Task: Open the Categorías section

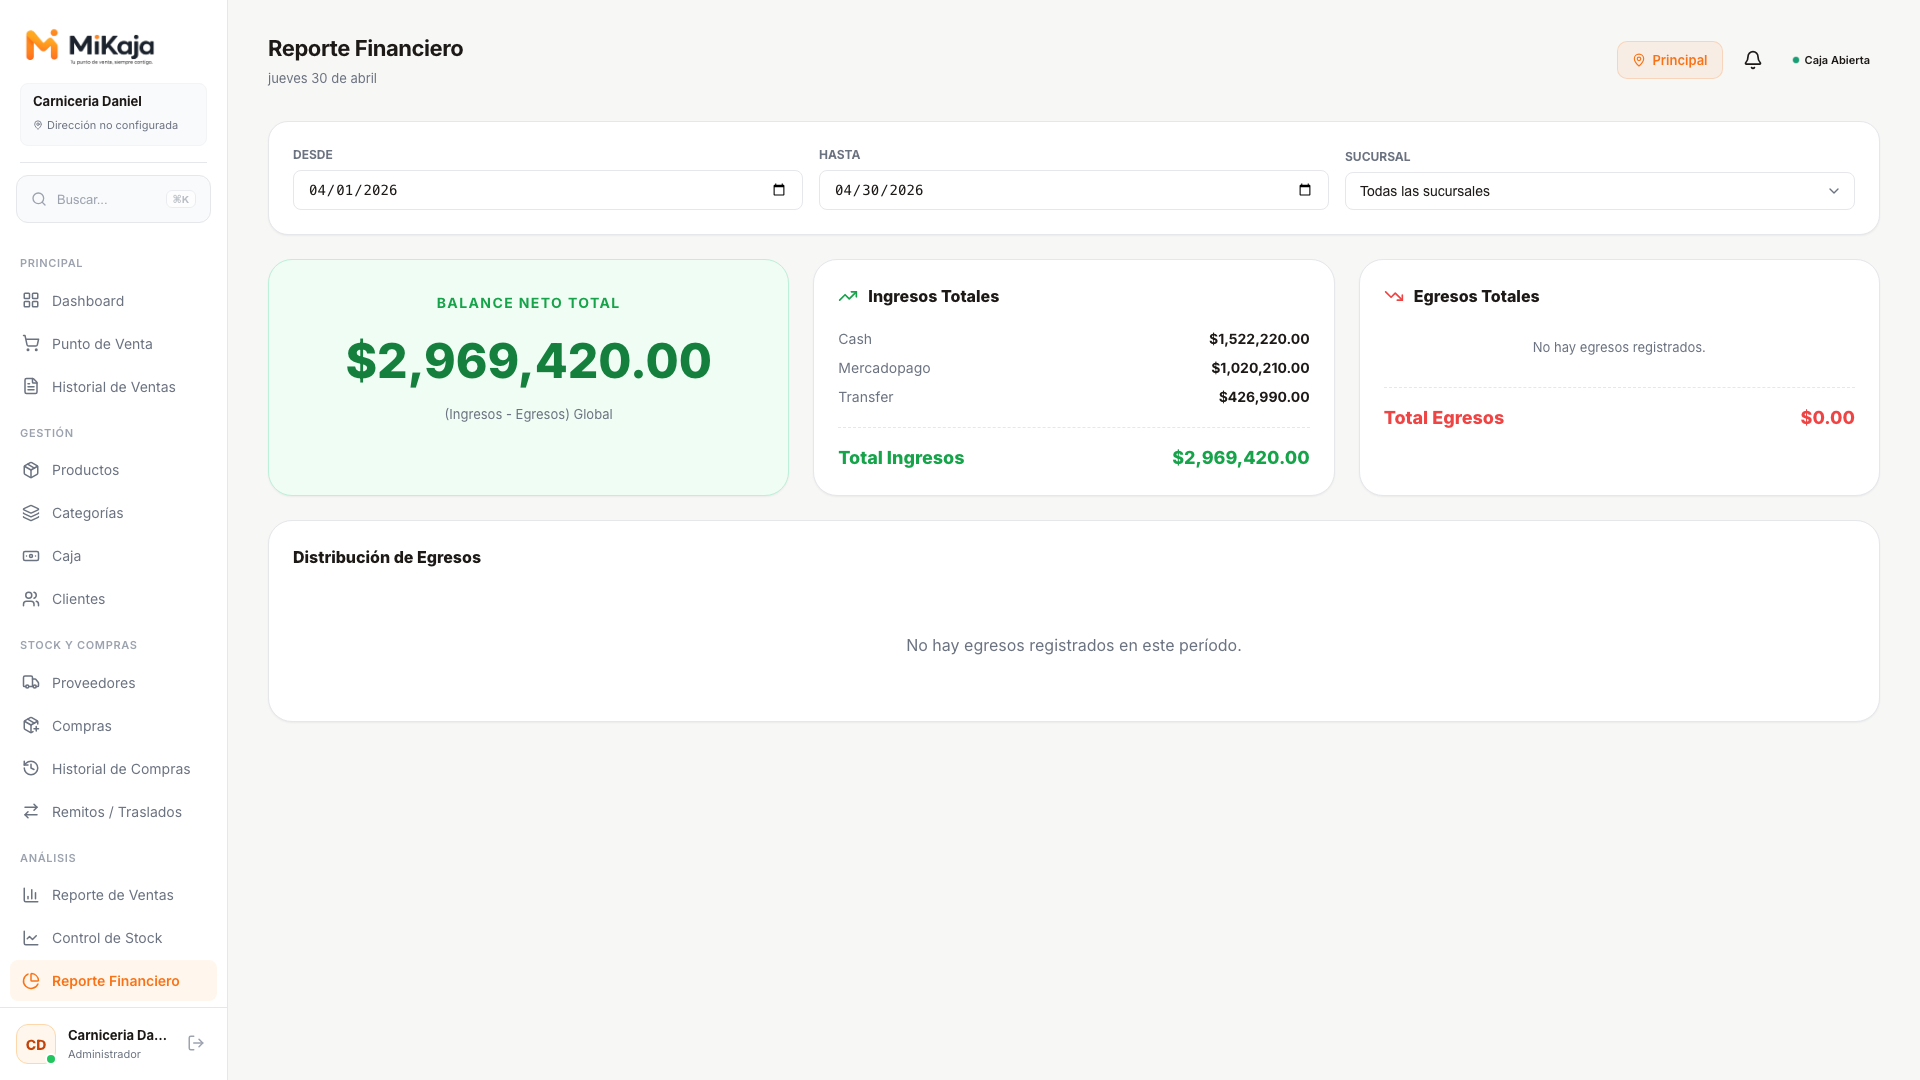Action: 113,513
